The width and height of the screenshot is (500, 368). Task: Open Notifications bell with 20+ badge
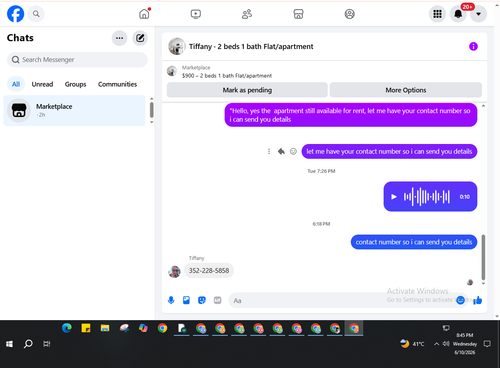pos(458,14)
